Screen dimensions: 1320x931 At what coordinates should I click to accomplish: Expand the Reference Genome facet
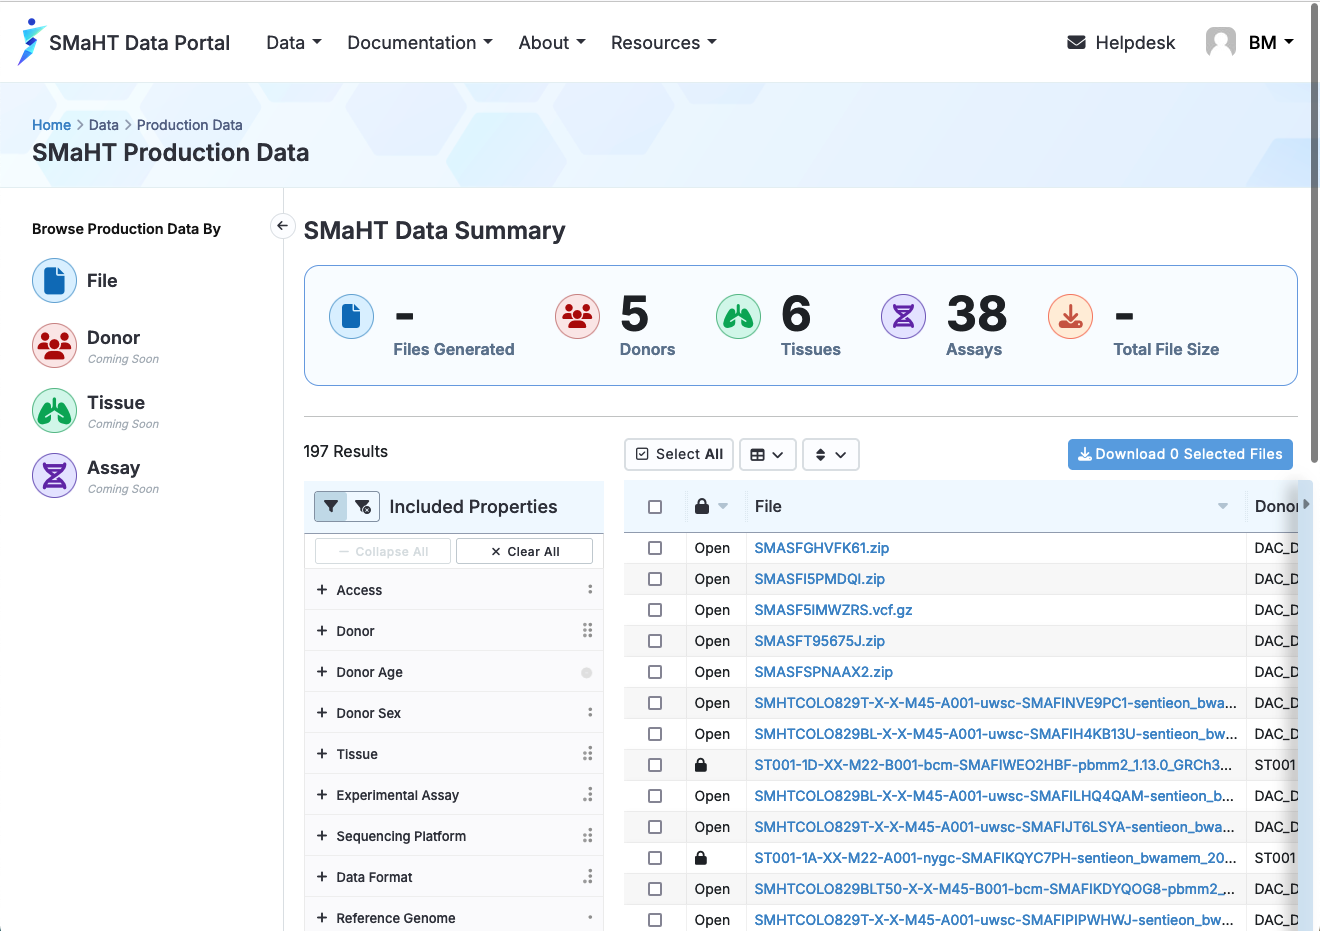[x=454, y=915]
